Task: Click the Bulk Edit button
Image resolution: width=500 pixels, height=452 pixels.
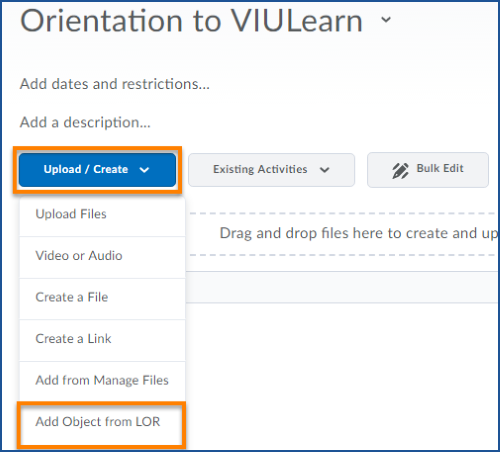Action: [428, 170]
